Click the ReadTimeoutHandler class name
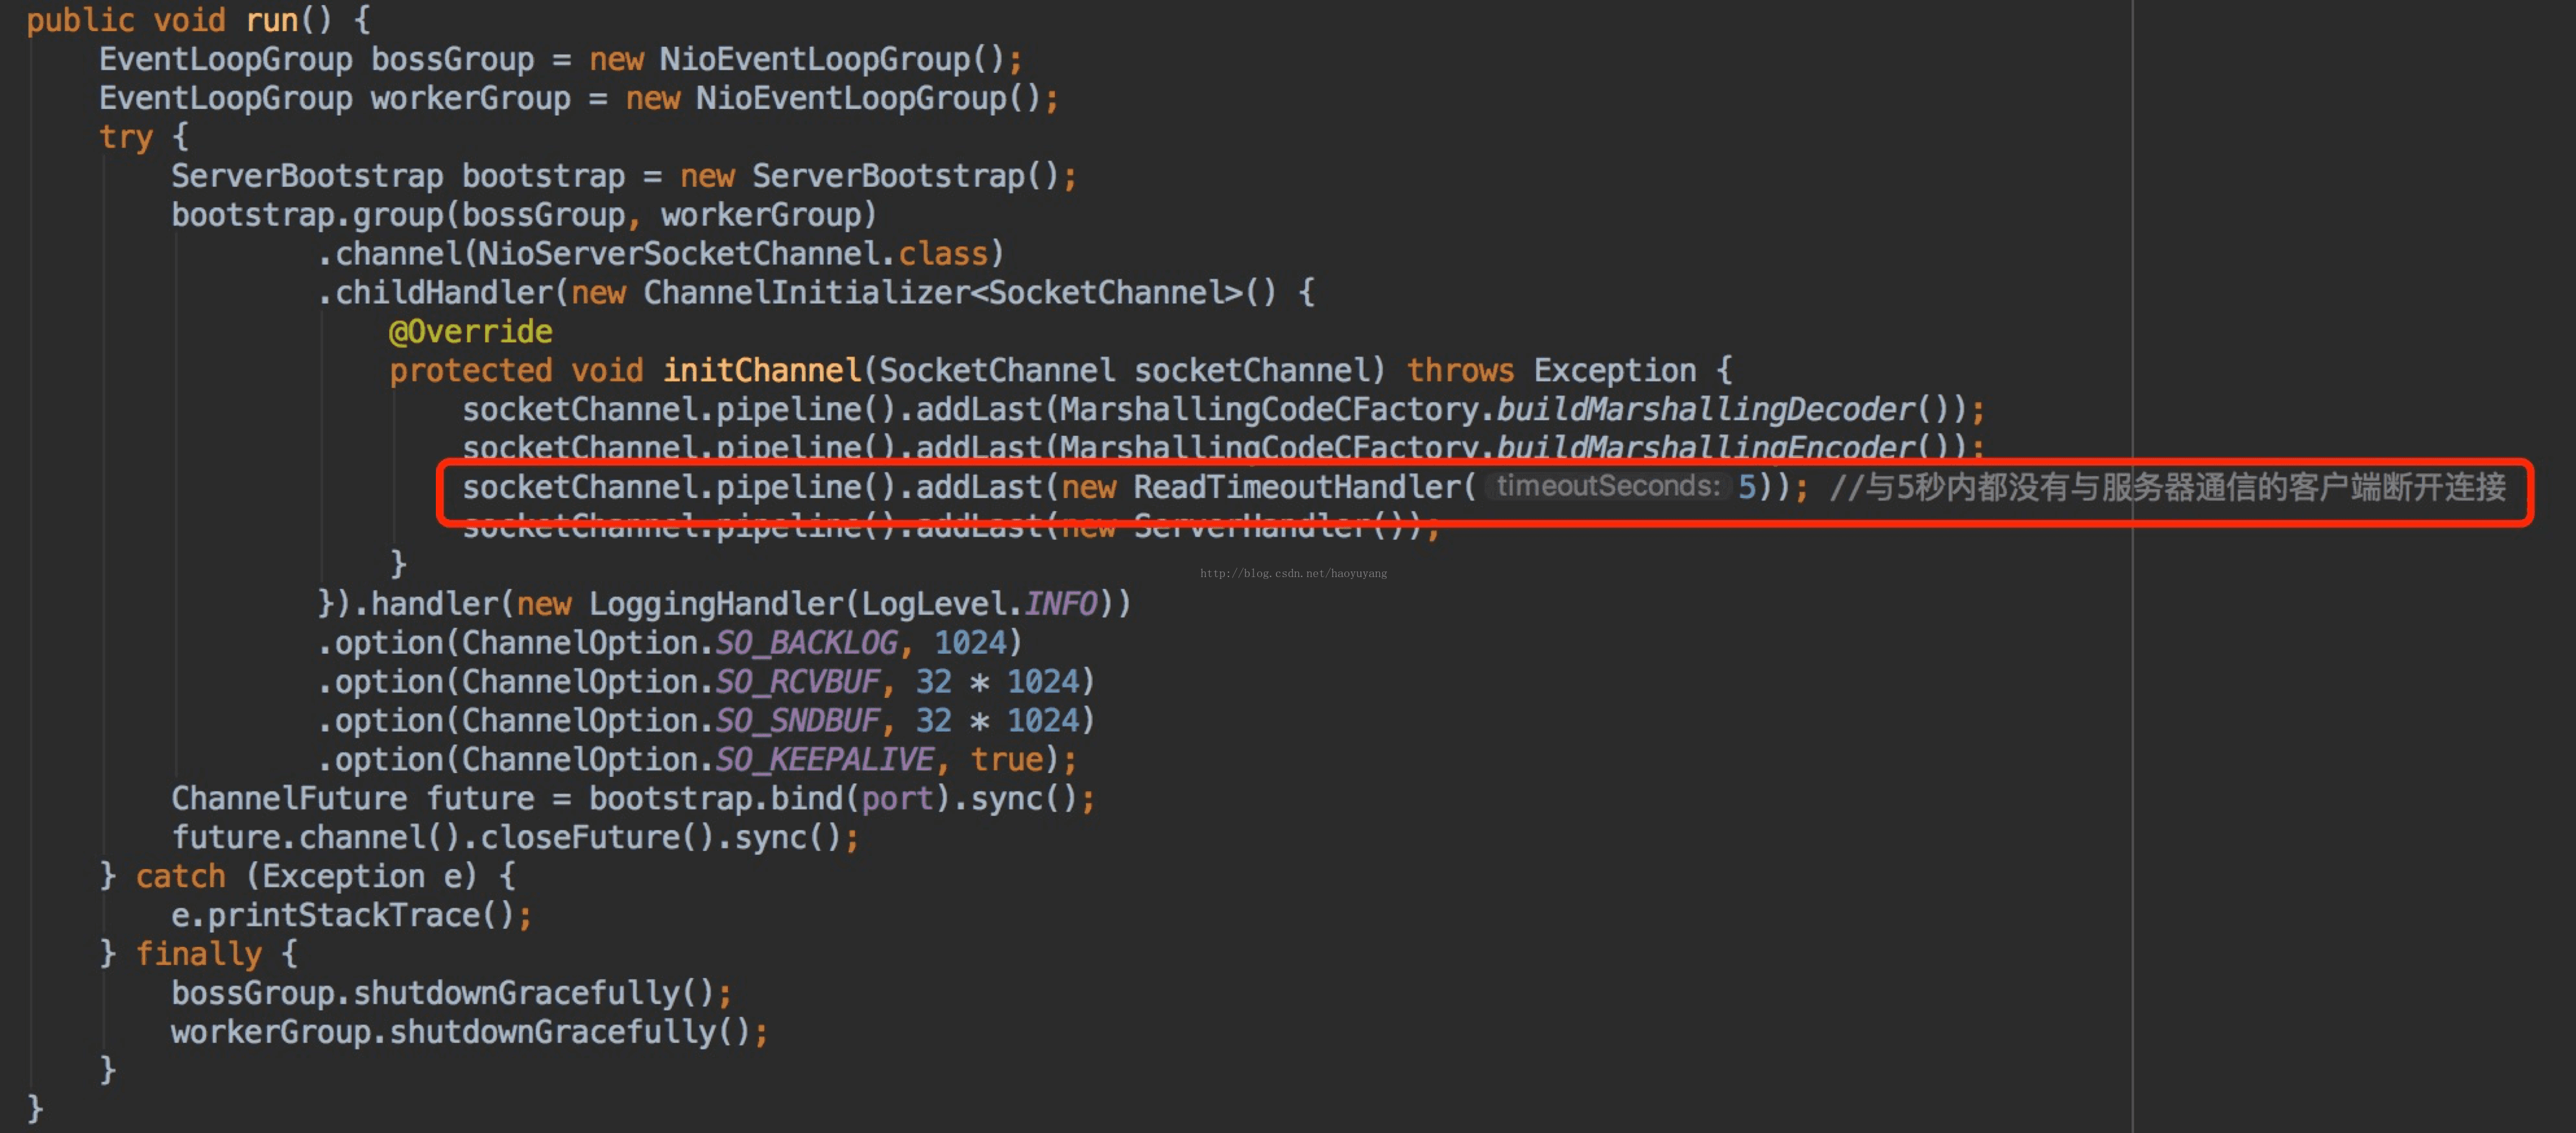 point(1297,487)
